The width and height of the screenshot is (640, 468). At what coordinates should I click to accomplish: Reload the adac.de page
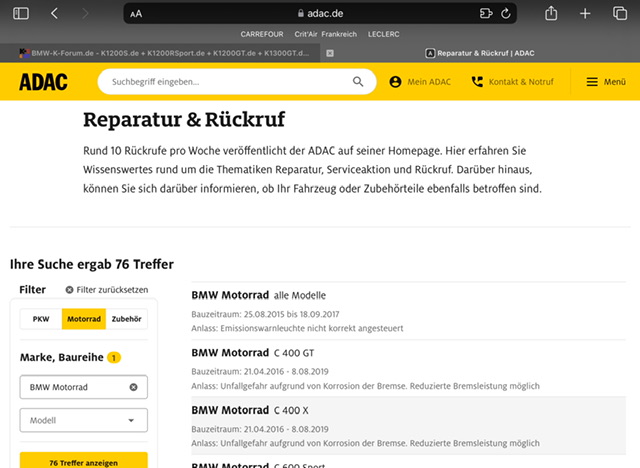point(507,13)
